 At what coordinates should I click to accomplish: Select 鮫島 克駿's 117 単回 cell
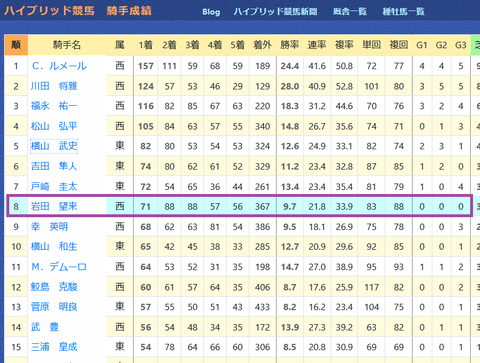[x=372, y=287]
